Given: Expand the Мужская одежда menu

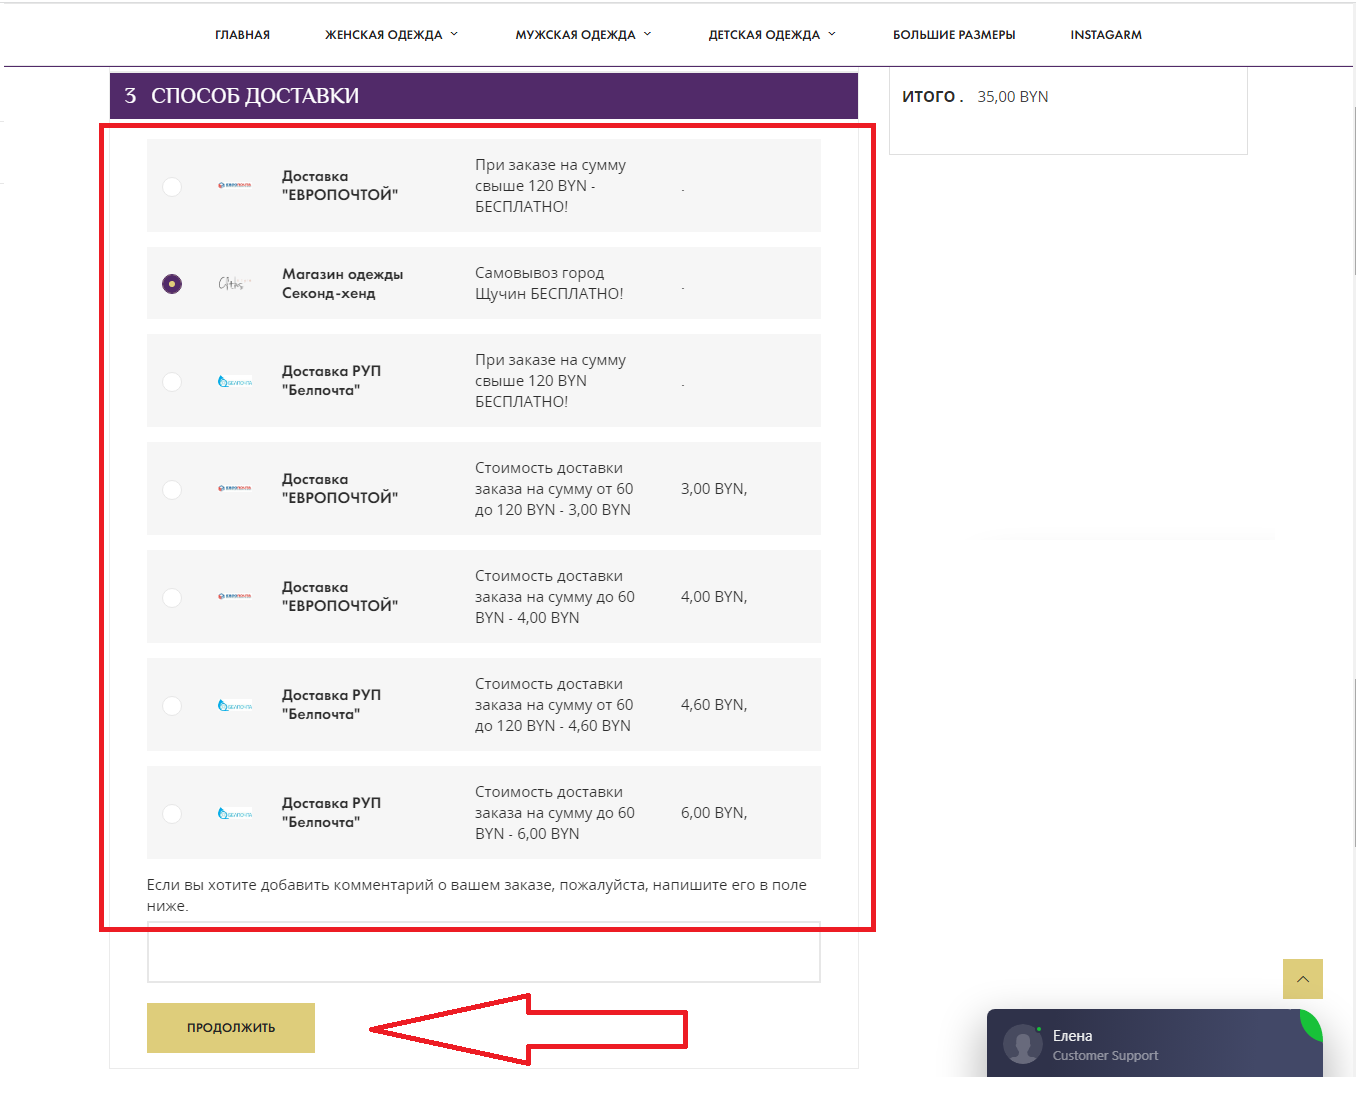Looking at the screenshot, I should point(583,35).
